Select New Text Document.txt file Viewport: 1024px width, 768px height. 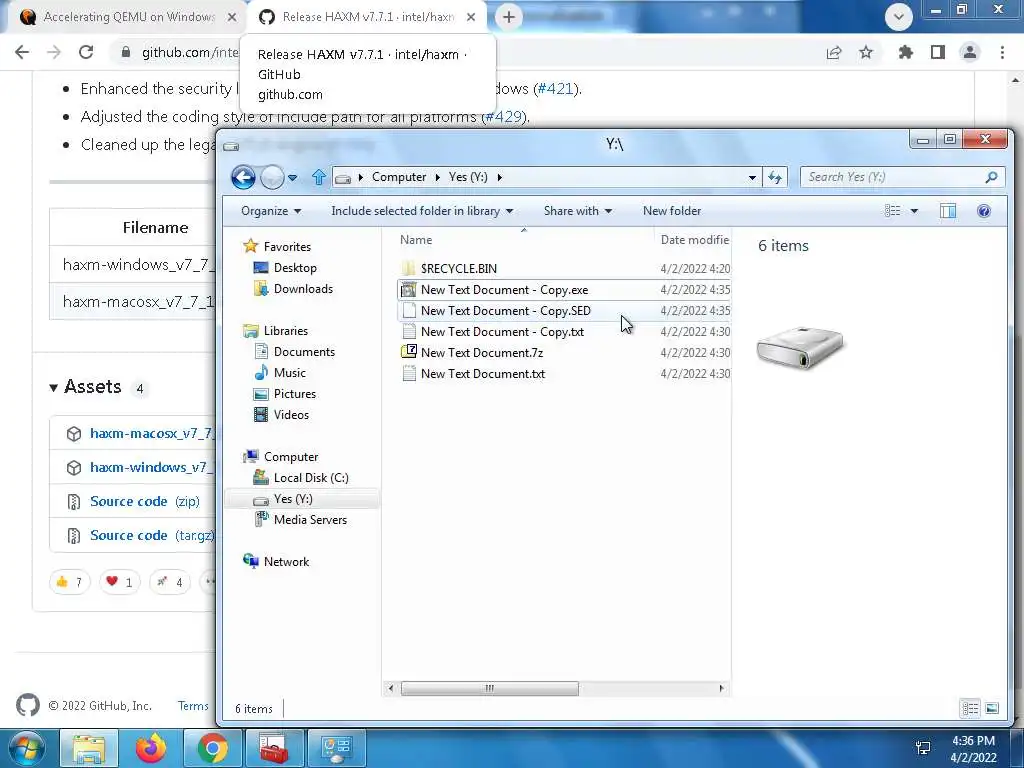483,374
